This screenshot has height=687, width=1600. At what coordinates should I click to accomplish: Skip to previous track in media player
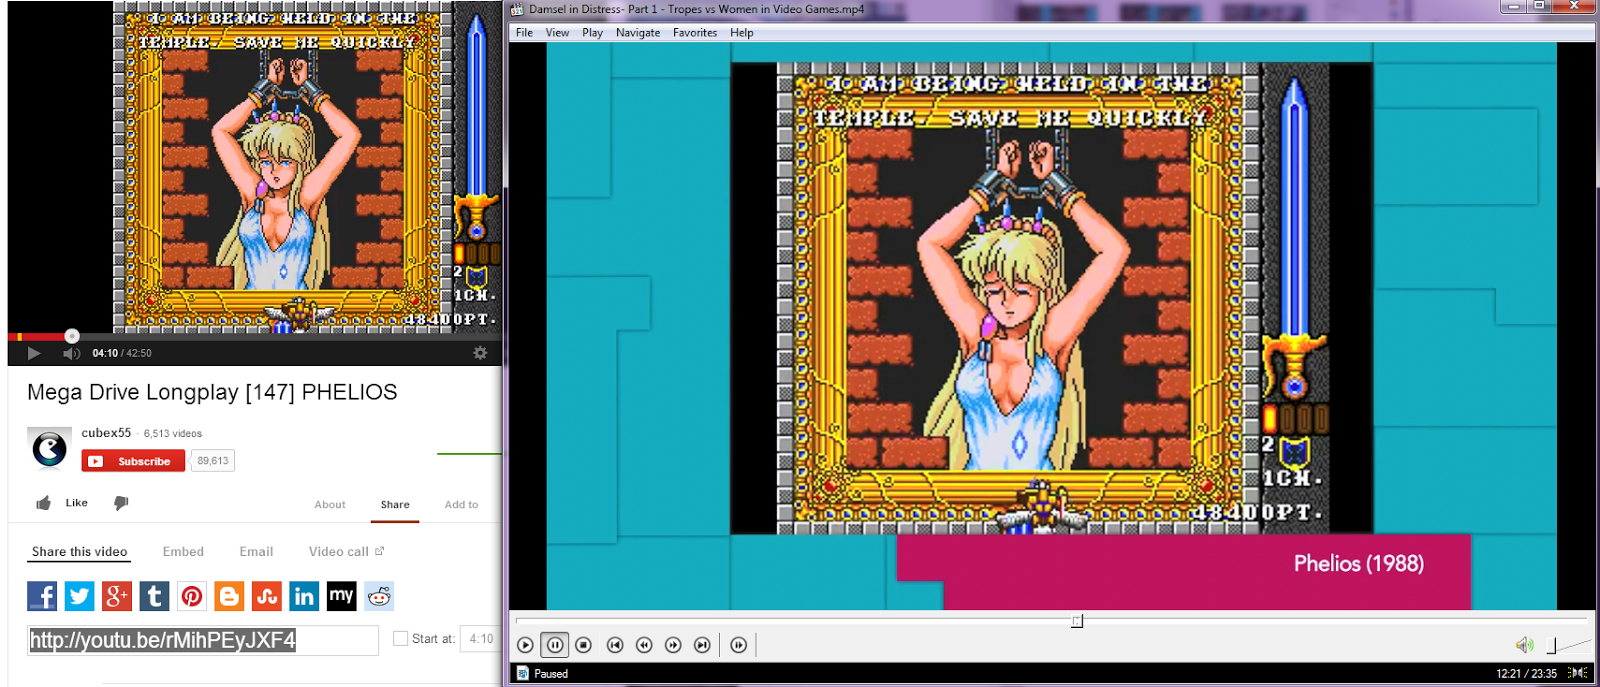(x=615, y=645)
